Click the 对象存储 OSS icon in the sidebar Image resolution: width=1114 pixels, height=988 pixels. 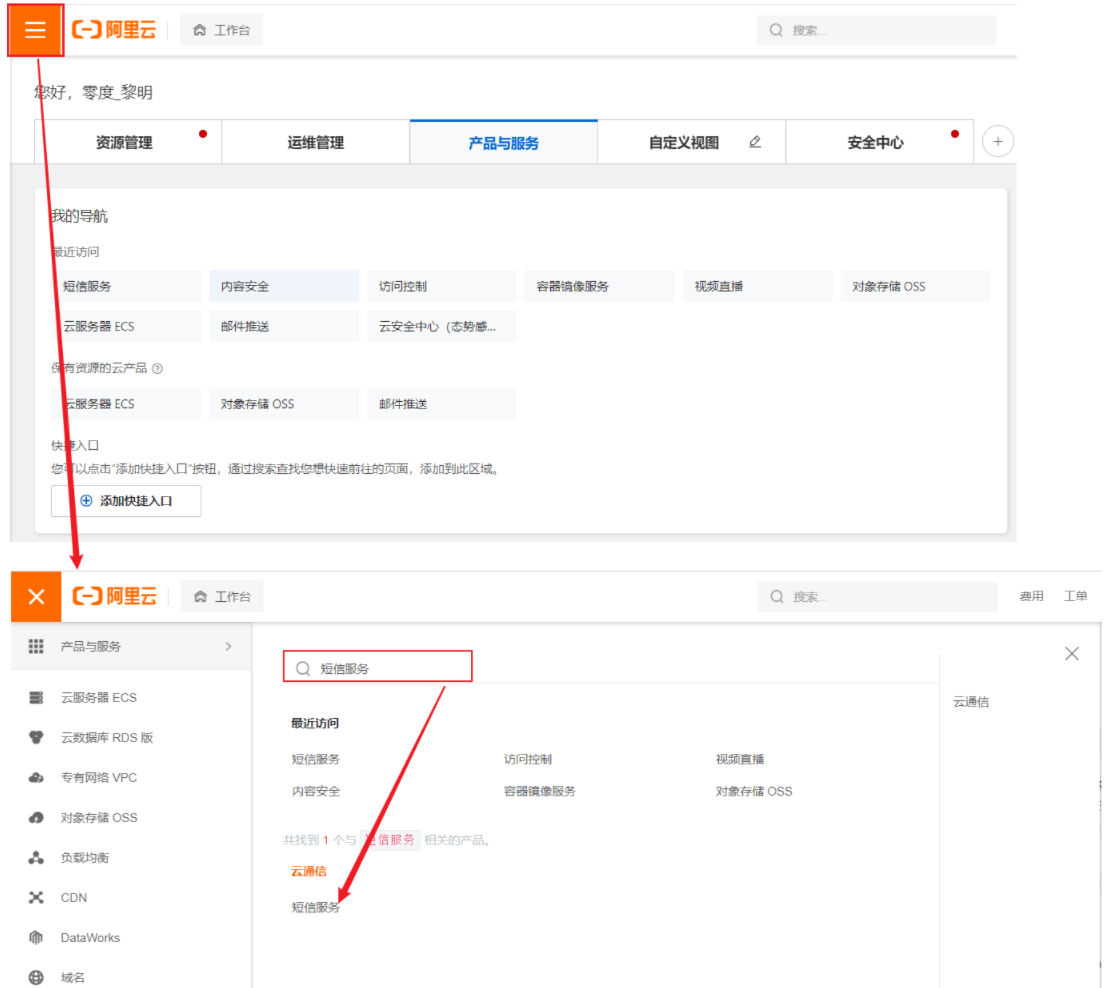[x=36, y=818]
